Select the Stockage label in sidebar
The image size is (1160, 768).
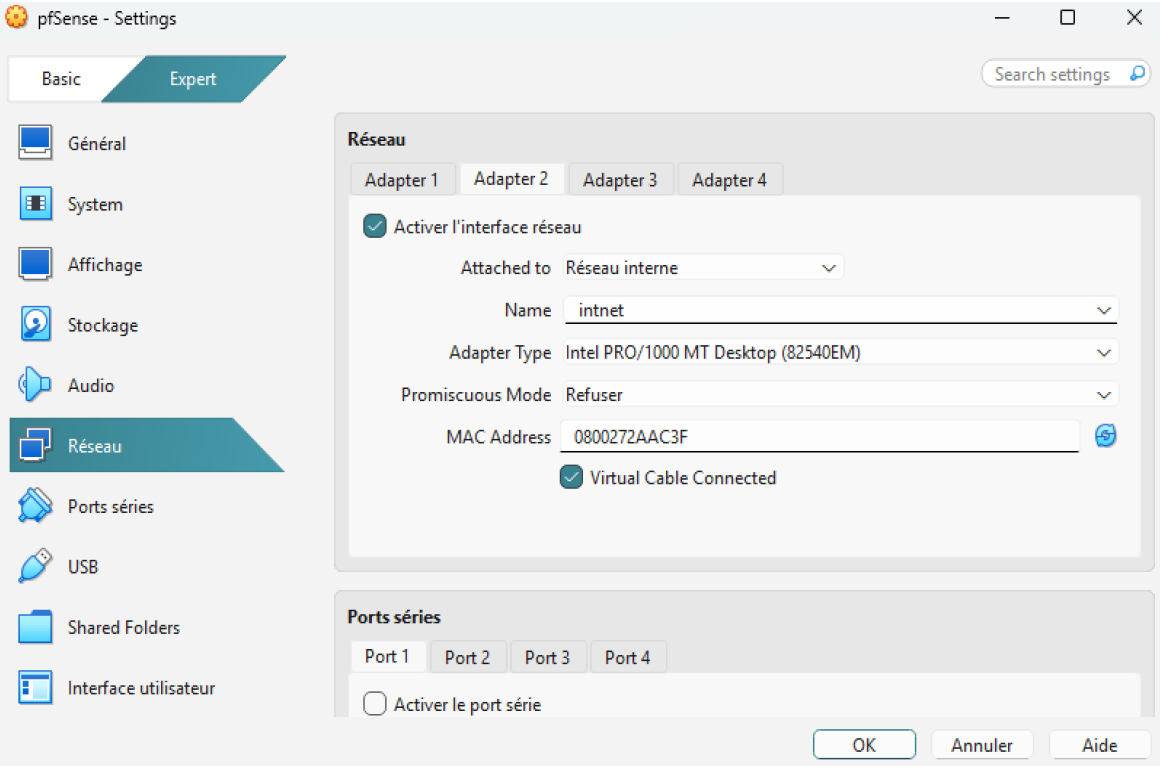click(x=103, y=325)
